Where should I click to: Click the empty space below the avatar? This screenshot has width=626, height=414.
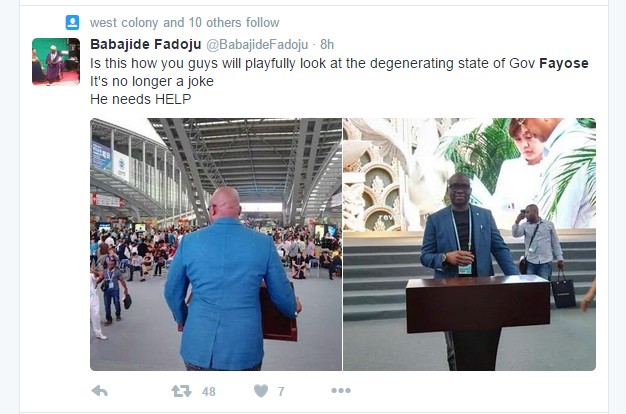click(56, 240)
